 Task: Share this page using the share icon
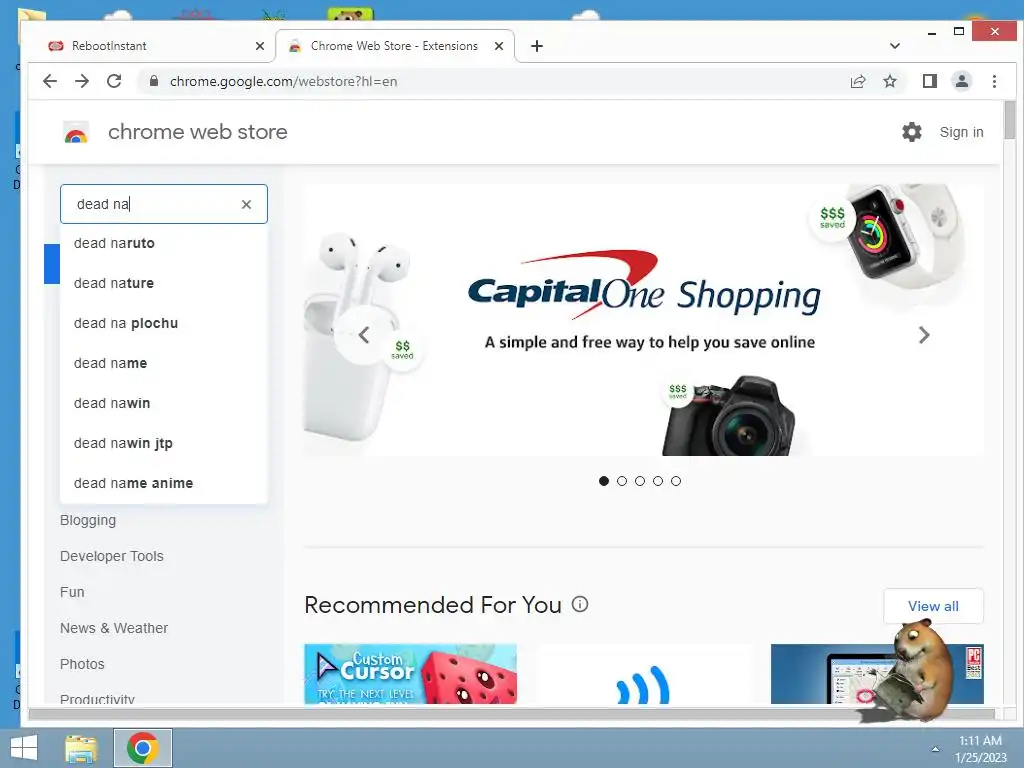click(857, 81)
